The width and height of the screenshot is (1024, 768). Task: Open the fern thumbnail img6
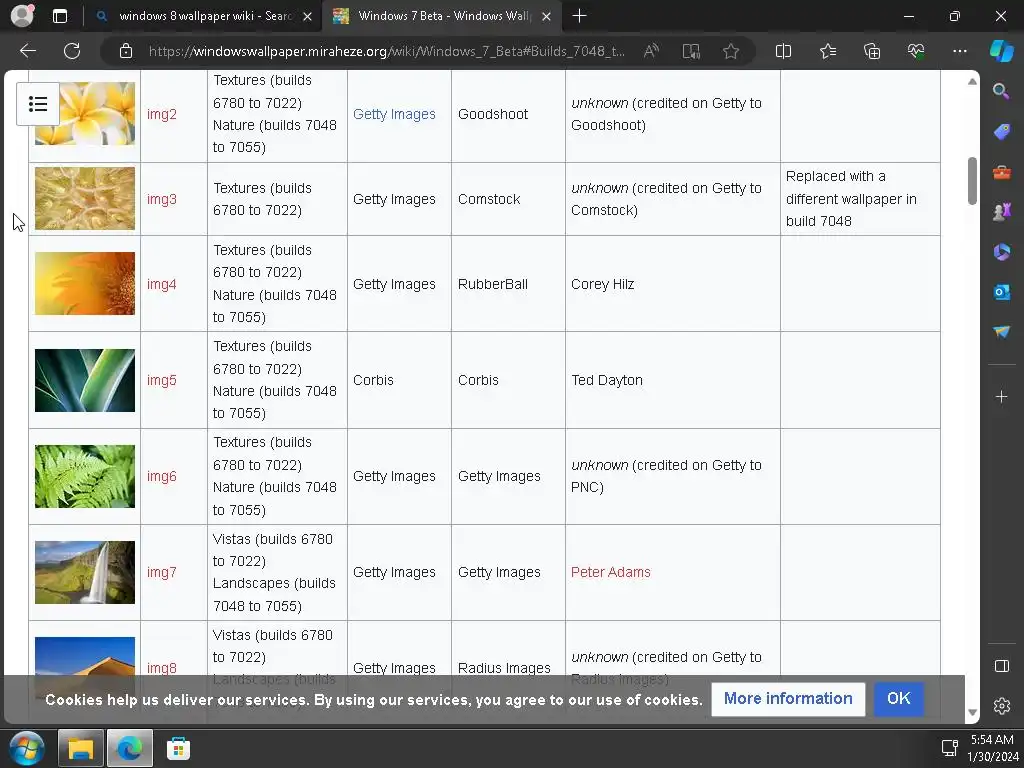pos(85,476)
